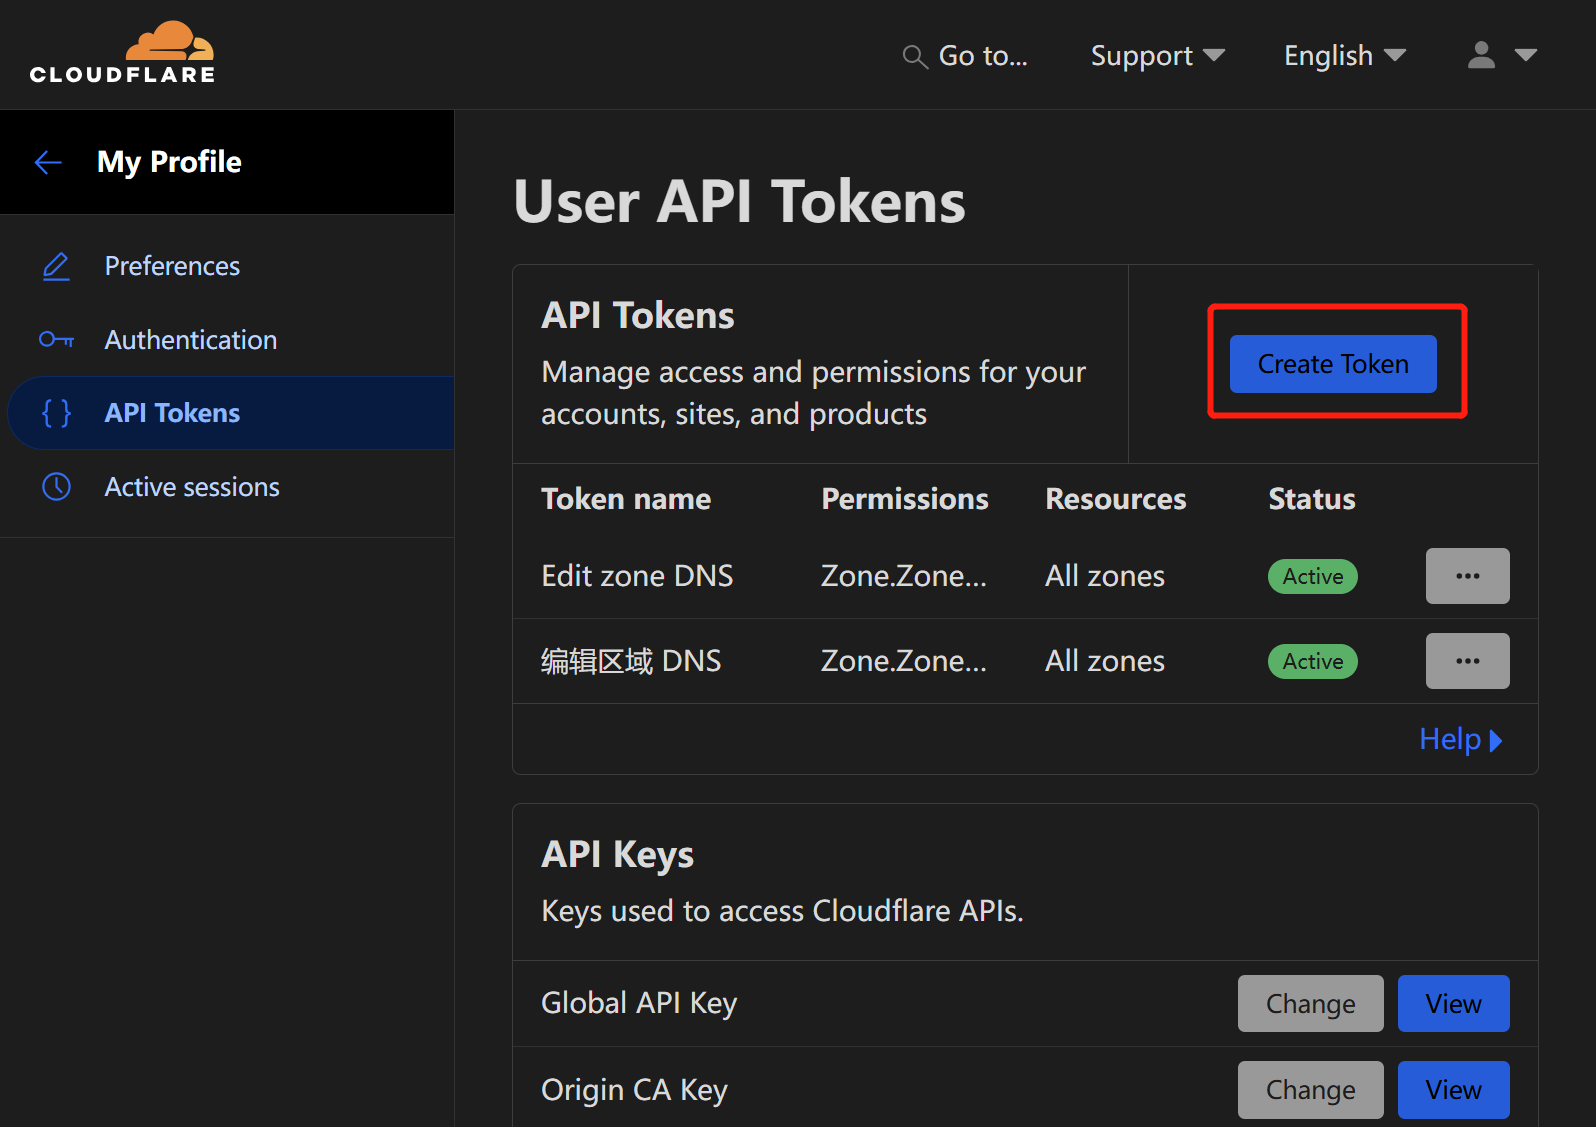The image size is (1596, 1127).
Task: Click All zones for Edit zone DNS
Action: (x=1105, y=576)
